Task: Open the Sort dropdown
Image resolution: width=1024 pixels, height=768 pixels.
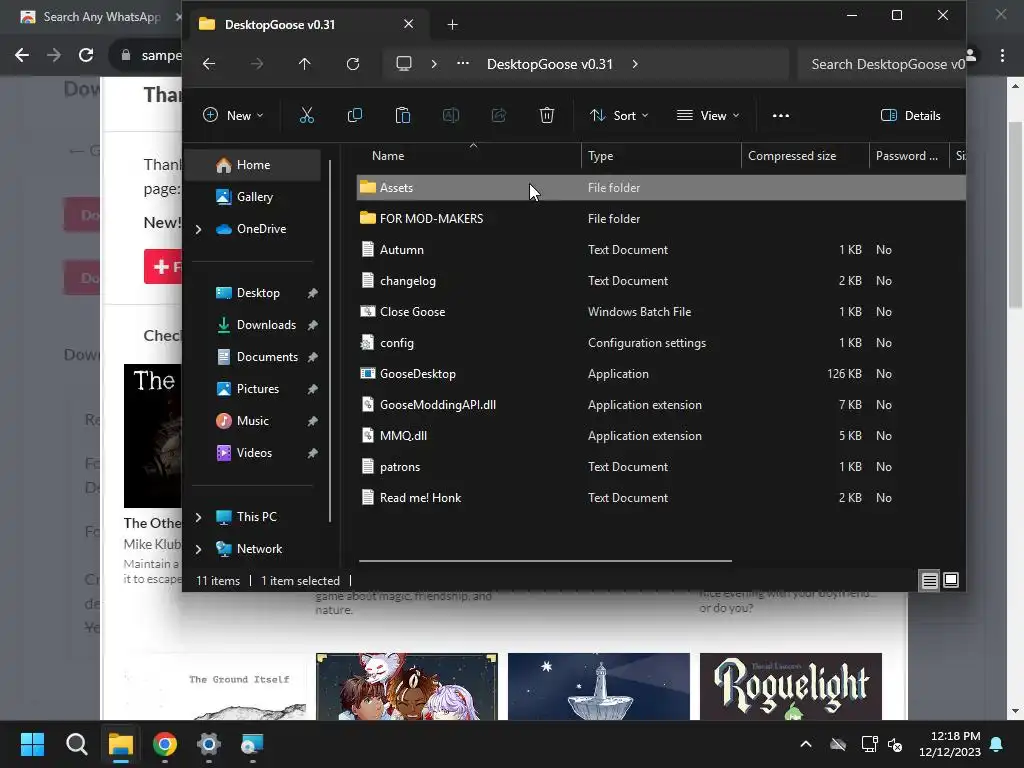Action: tap(618, 116)
